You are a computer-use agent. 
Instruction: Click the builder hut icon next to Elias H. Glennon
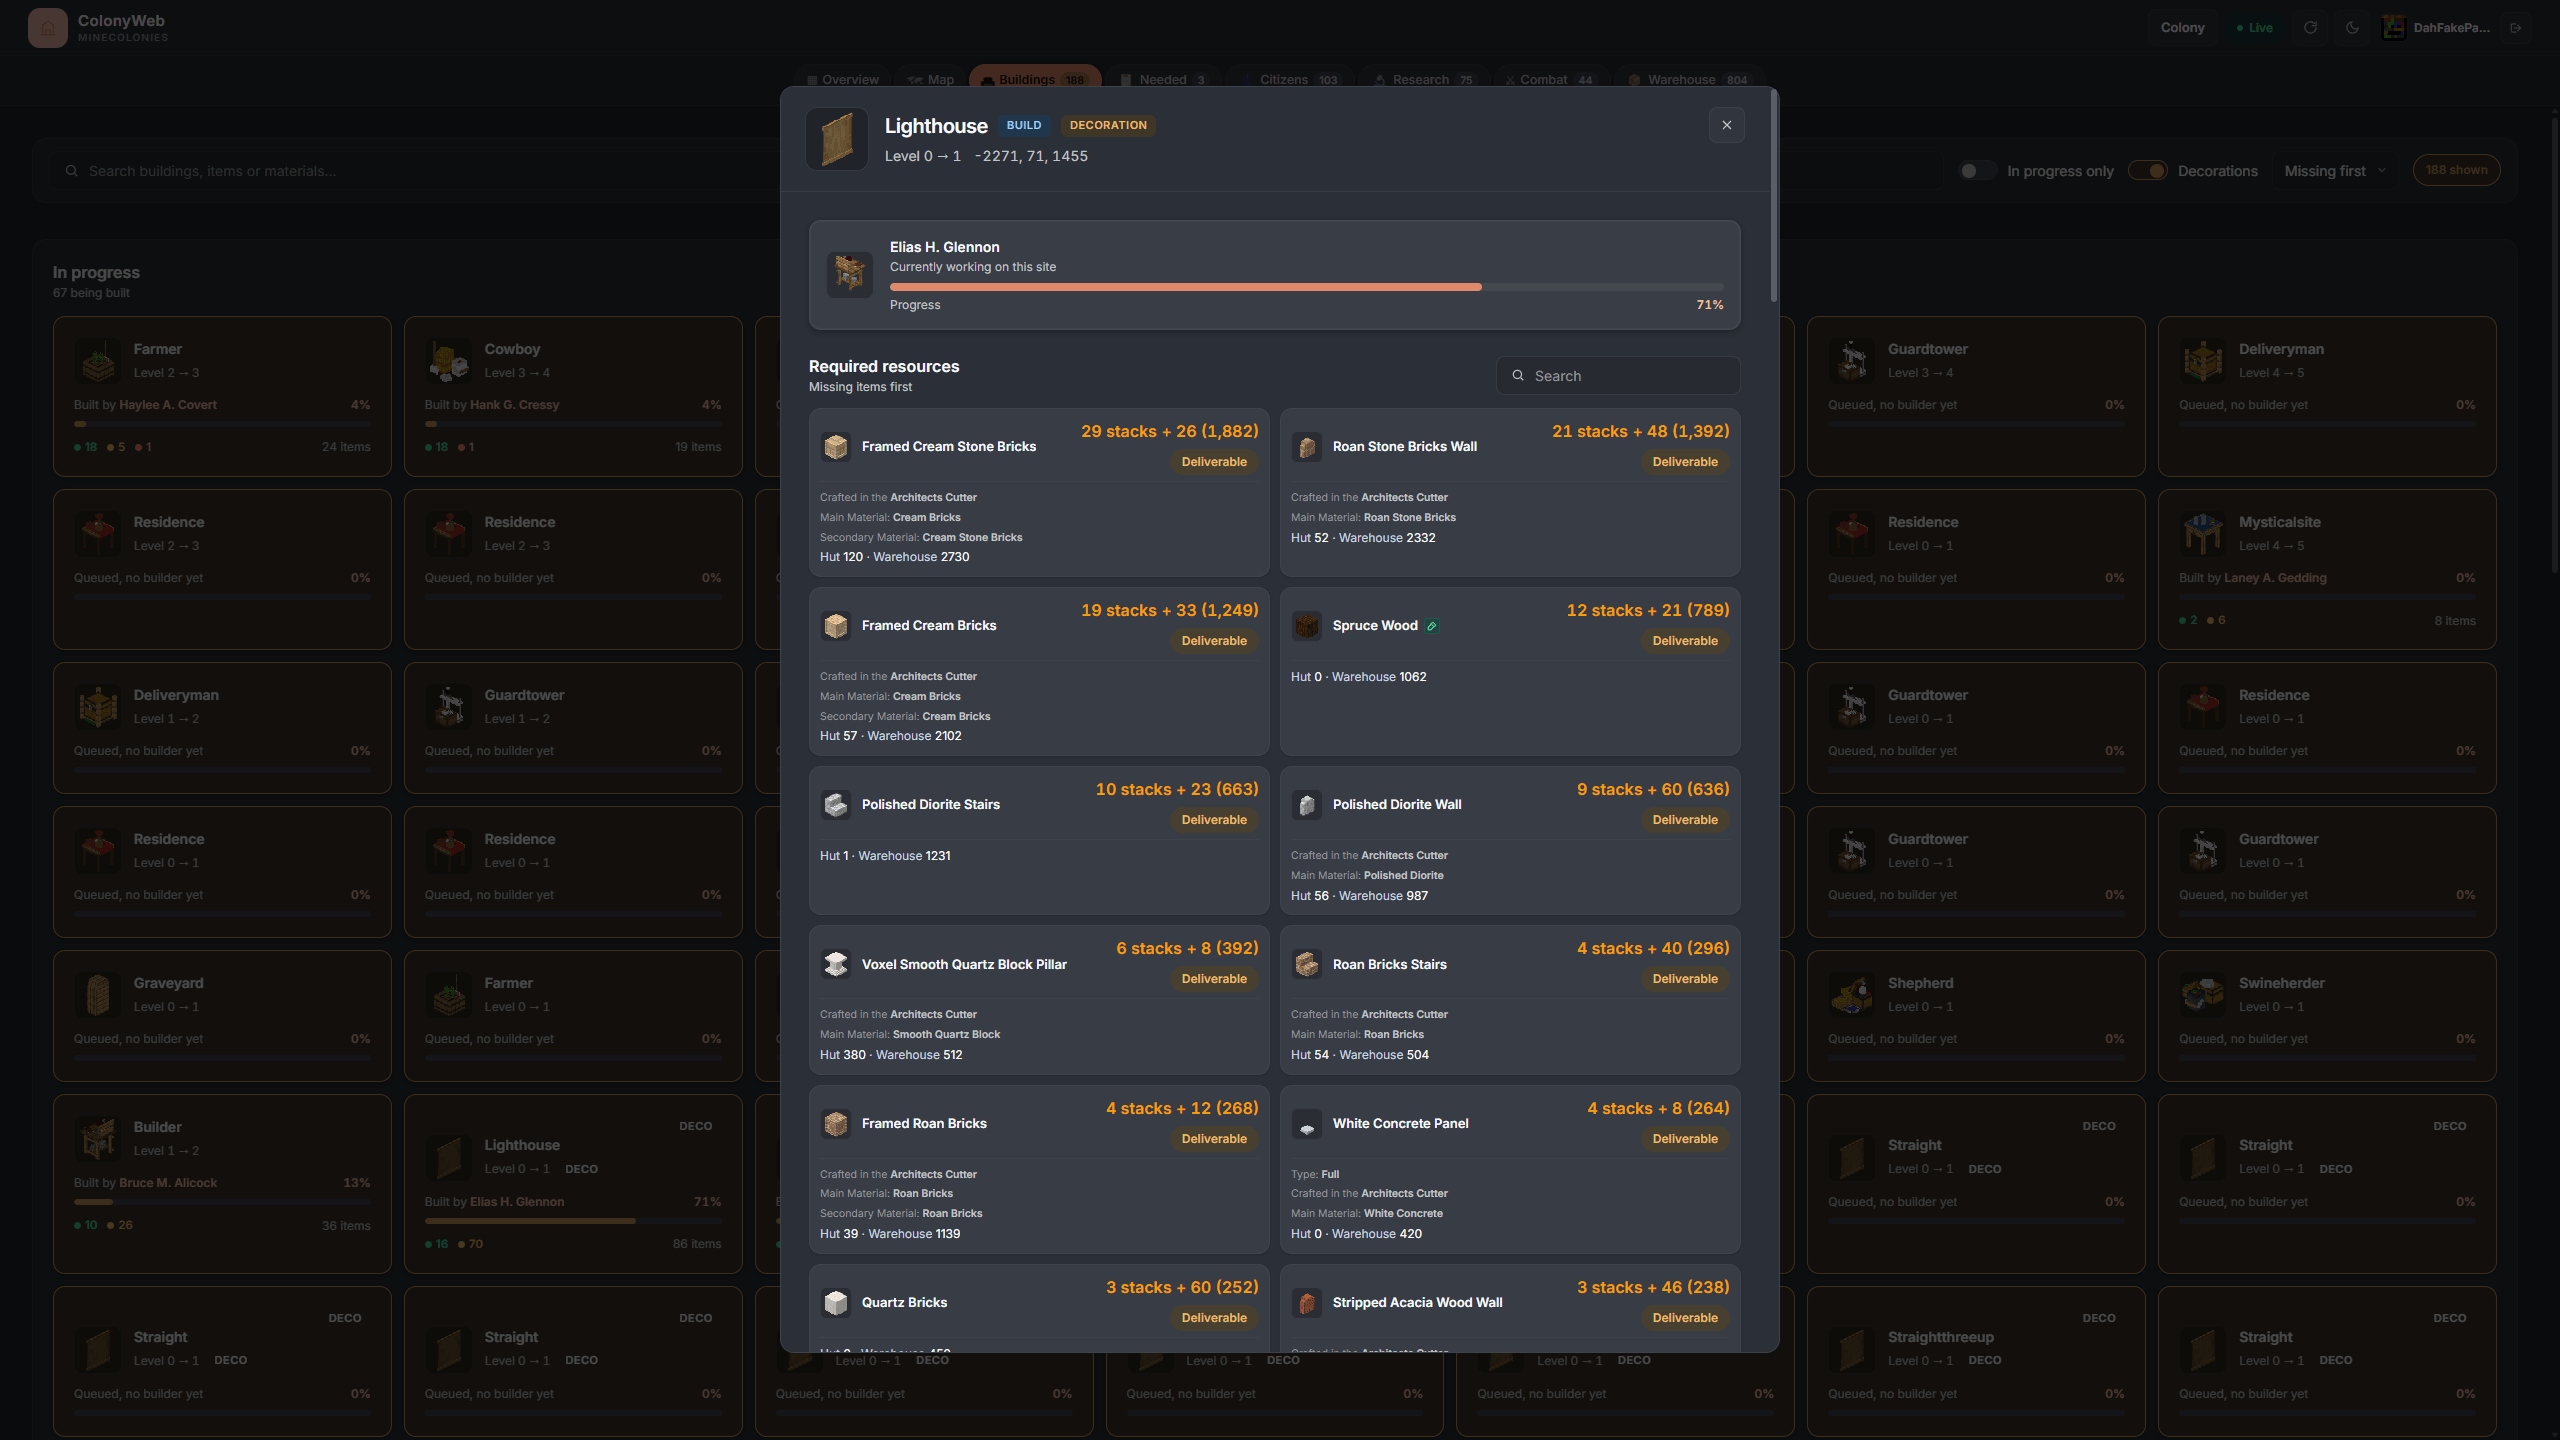click(850, 273)
